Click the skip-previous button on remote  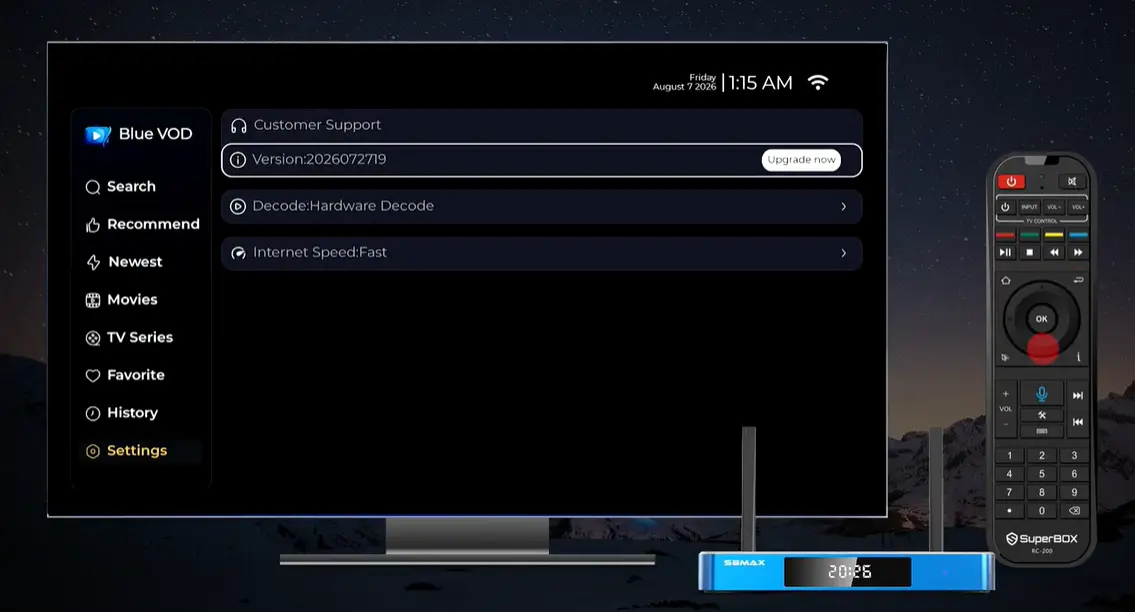pos(1077,422)
